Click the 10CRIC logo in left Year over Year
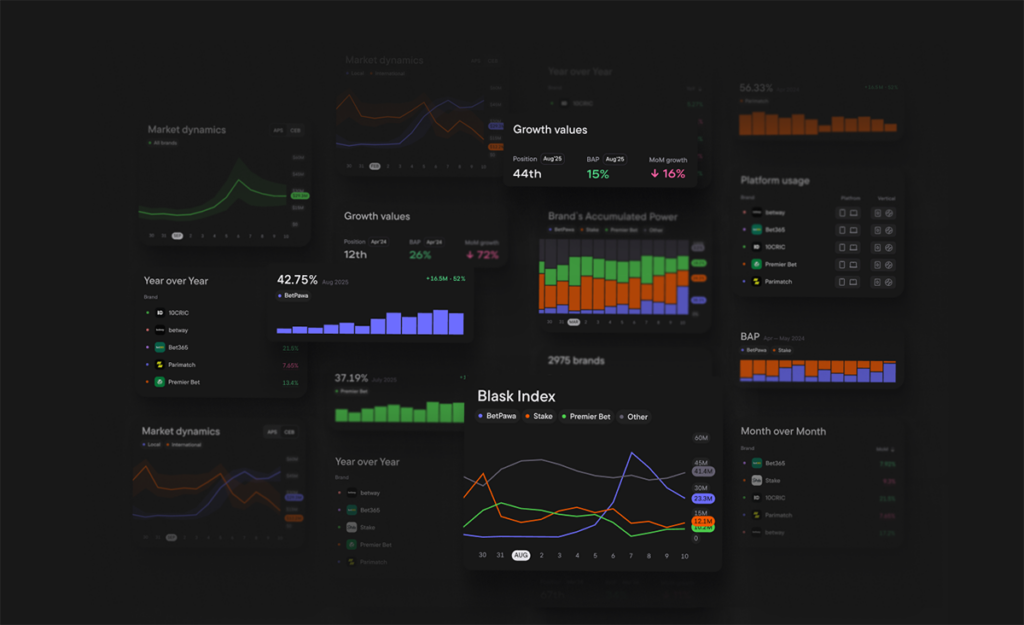Image resolution: width=1024 pixels, height=625 pixels. (160, 313)
